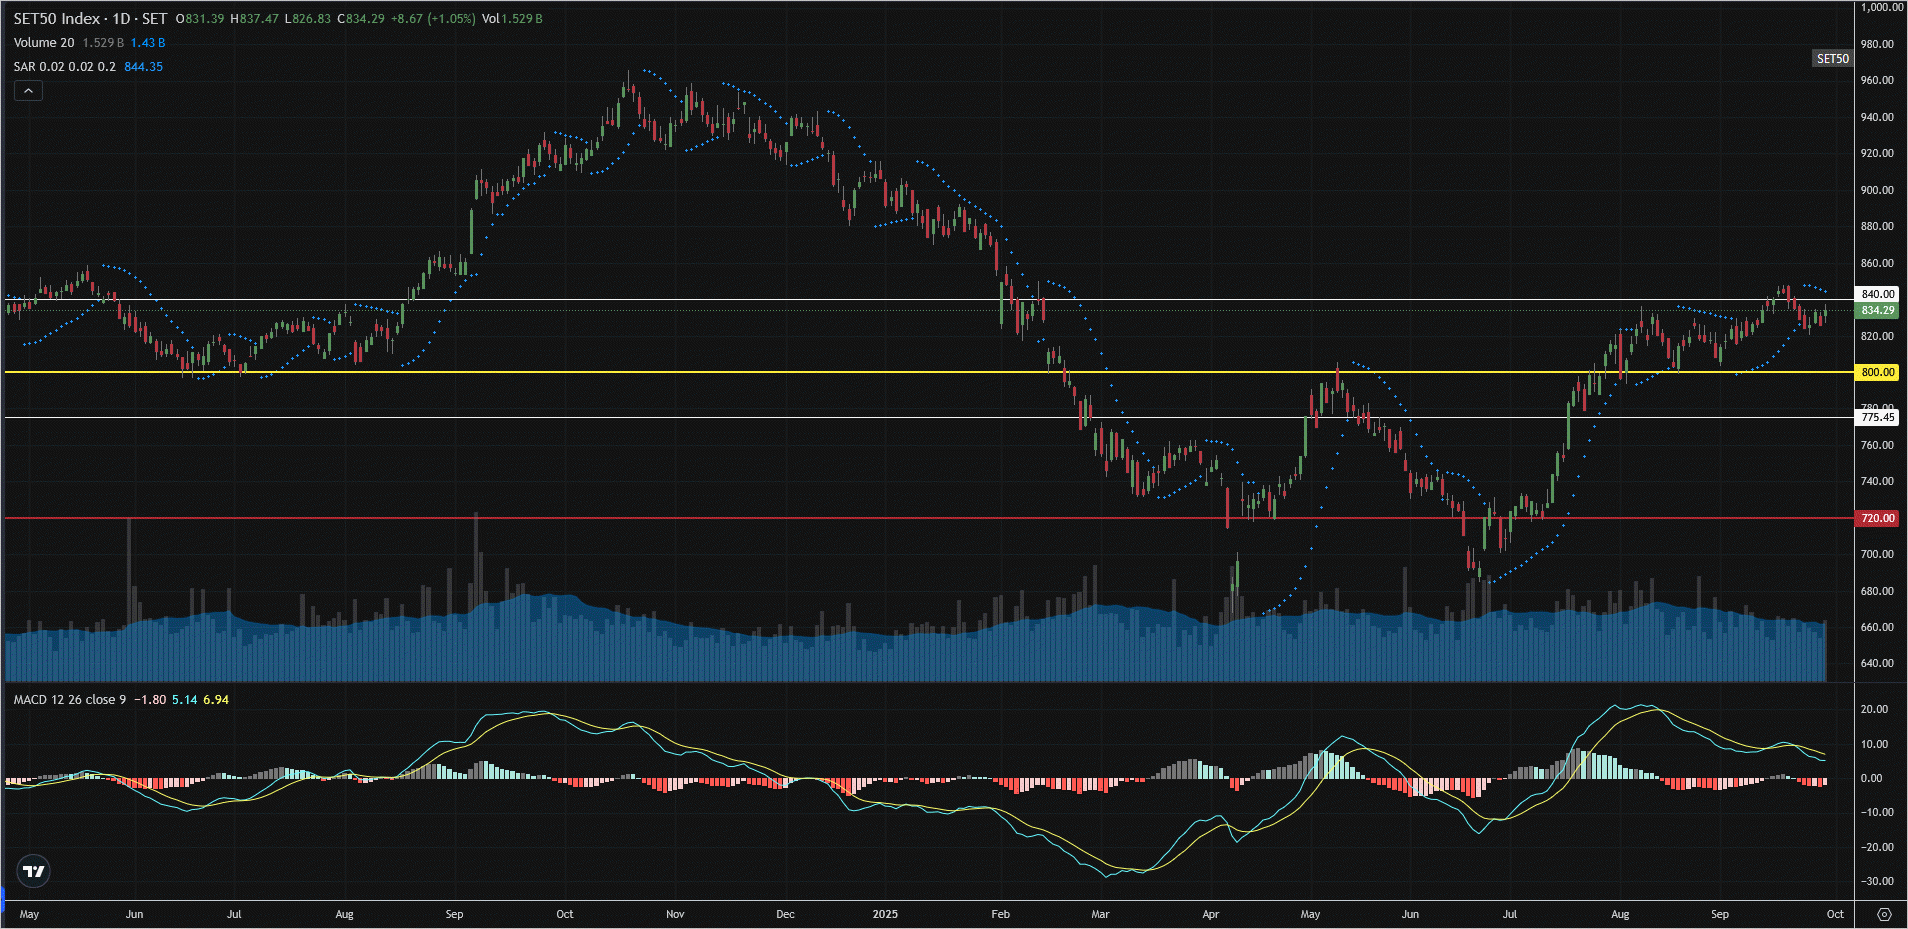Viewport: 1908px width, 929px height.
Task: Click the red 720.00 price label
Action: click(1877, 518)
